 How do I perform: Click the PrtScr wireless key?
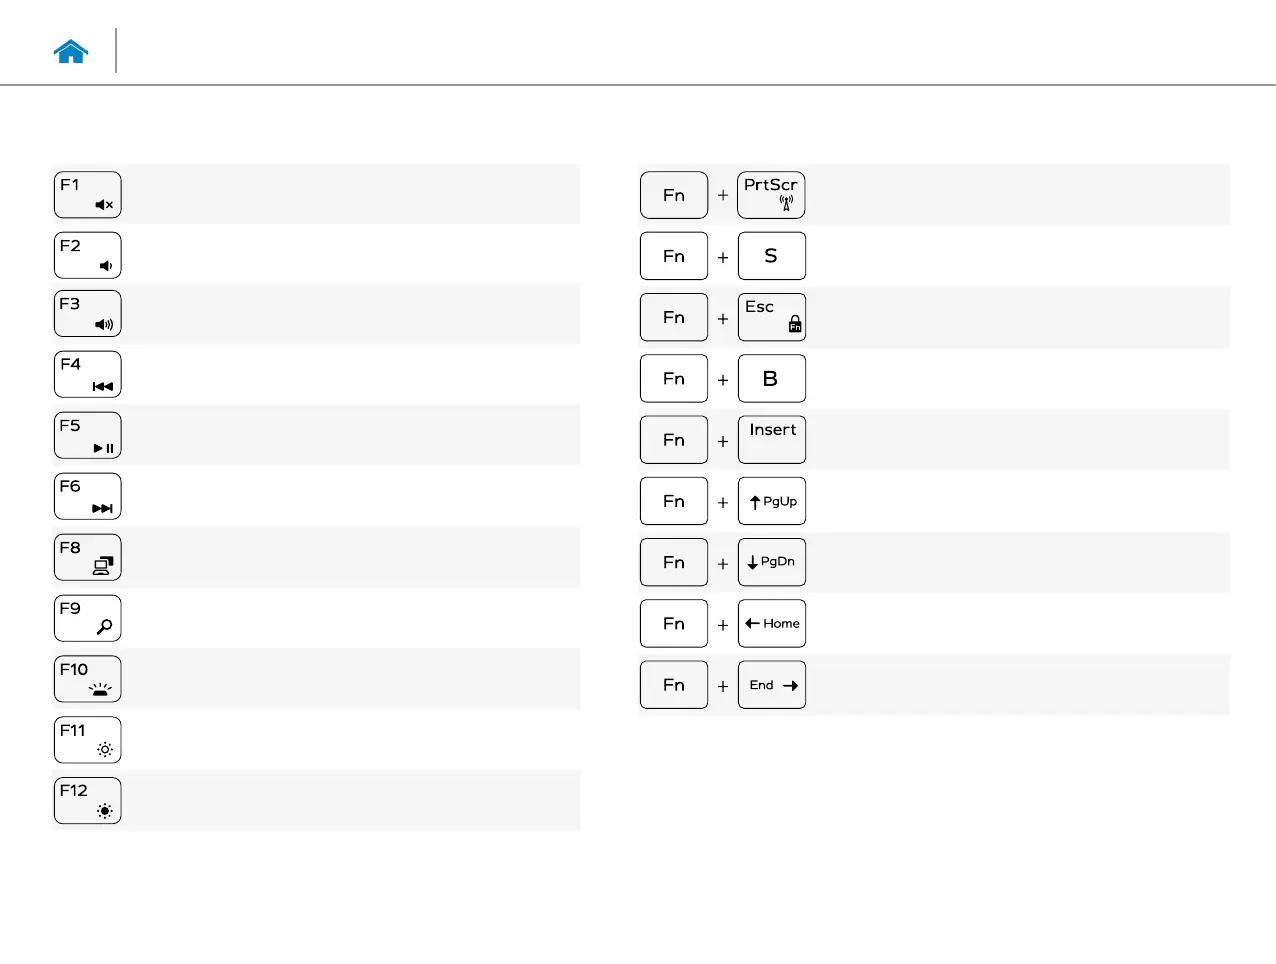(771, 195)
